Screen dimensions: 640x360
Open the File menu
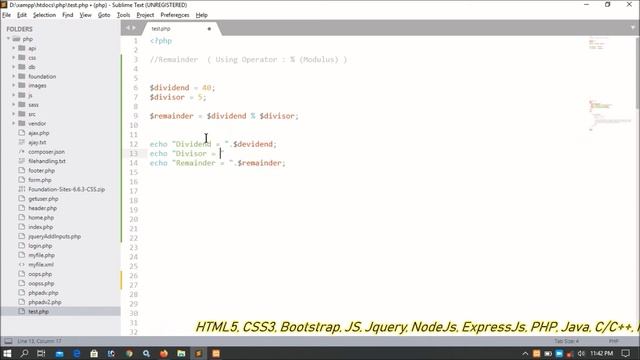click(x=7, y=15)
